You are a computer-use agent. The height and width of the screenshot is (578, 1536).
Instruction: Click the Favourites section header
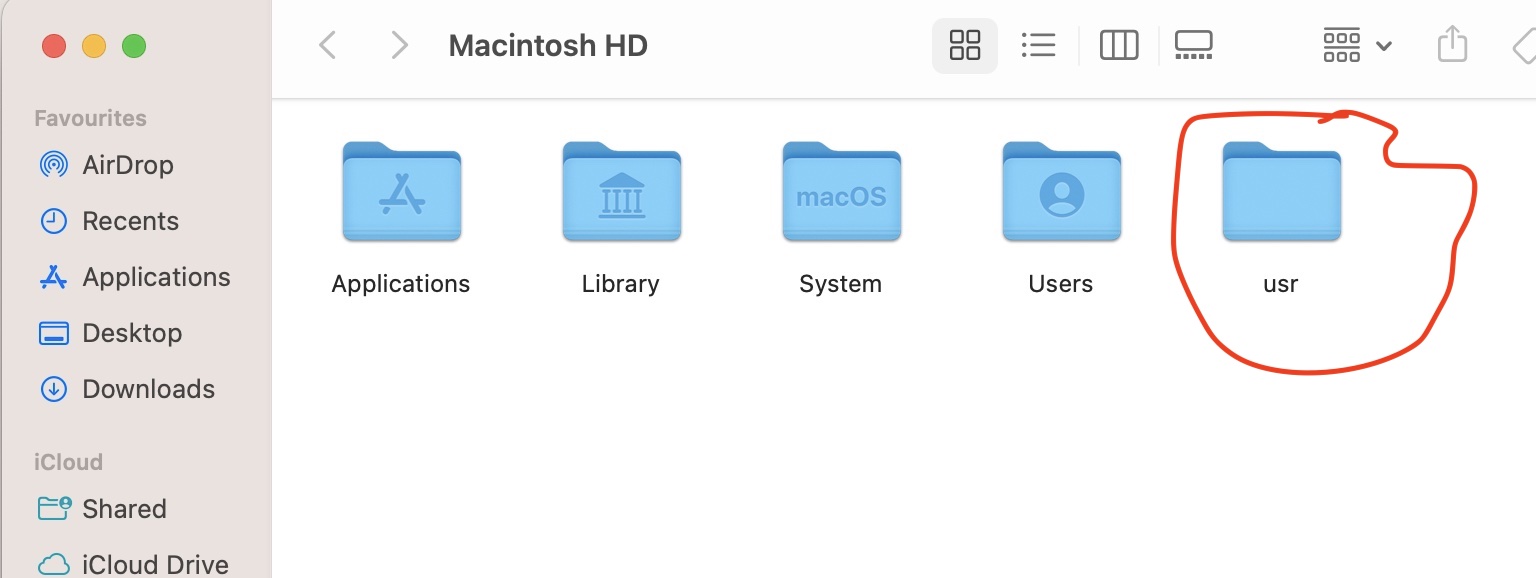[90, 118]
